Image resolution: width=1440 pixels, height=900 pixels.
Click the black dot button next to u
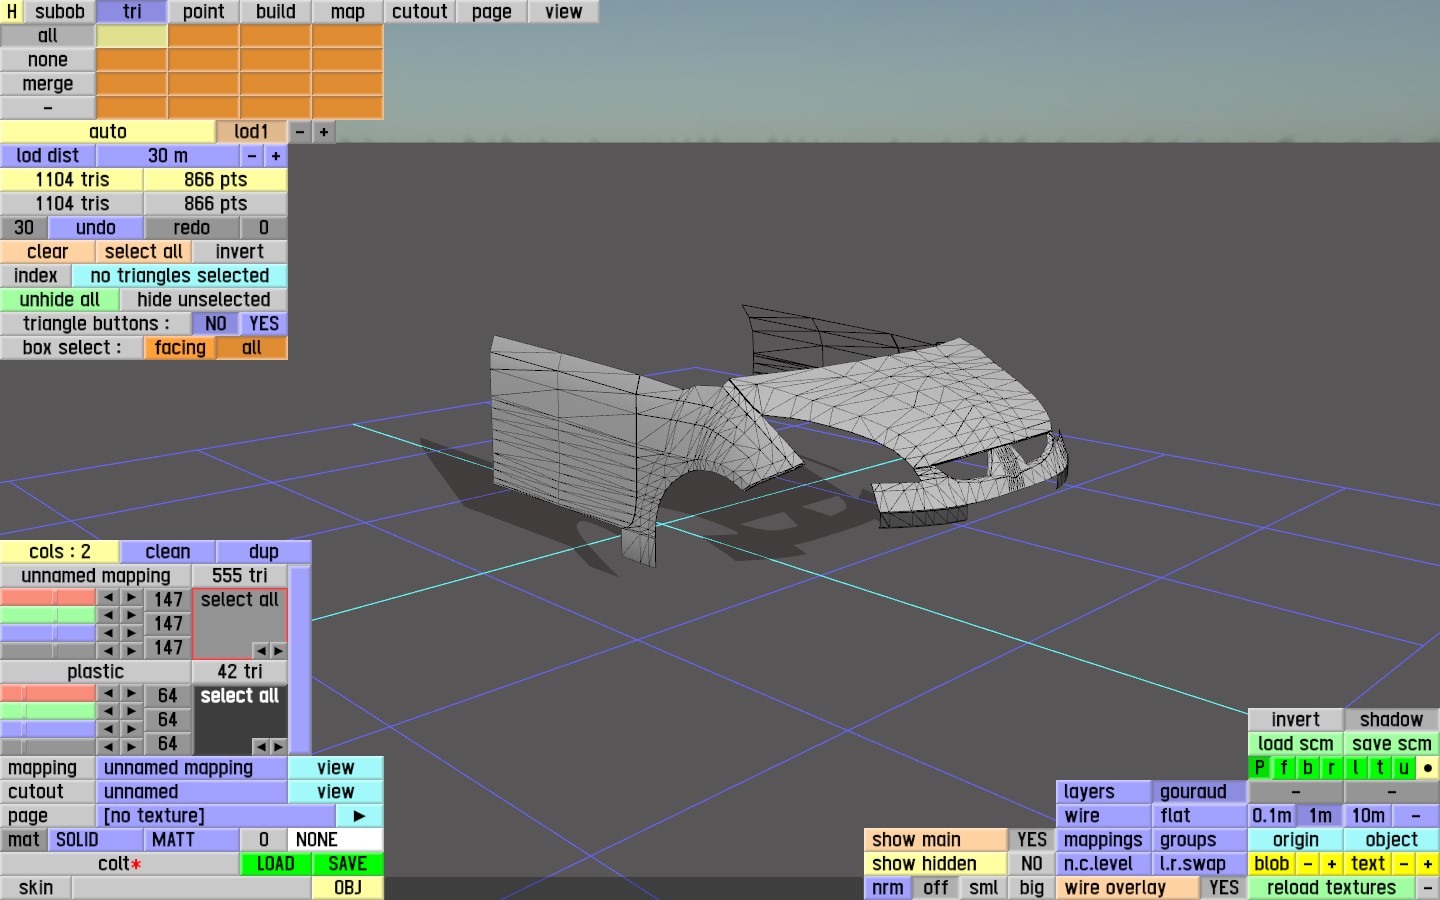(x=1428, y=768)
